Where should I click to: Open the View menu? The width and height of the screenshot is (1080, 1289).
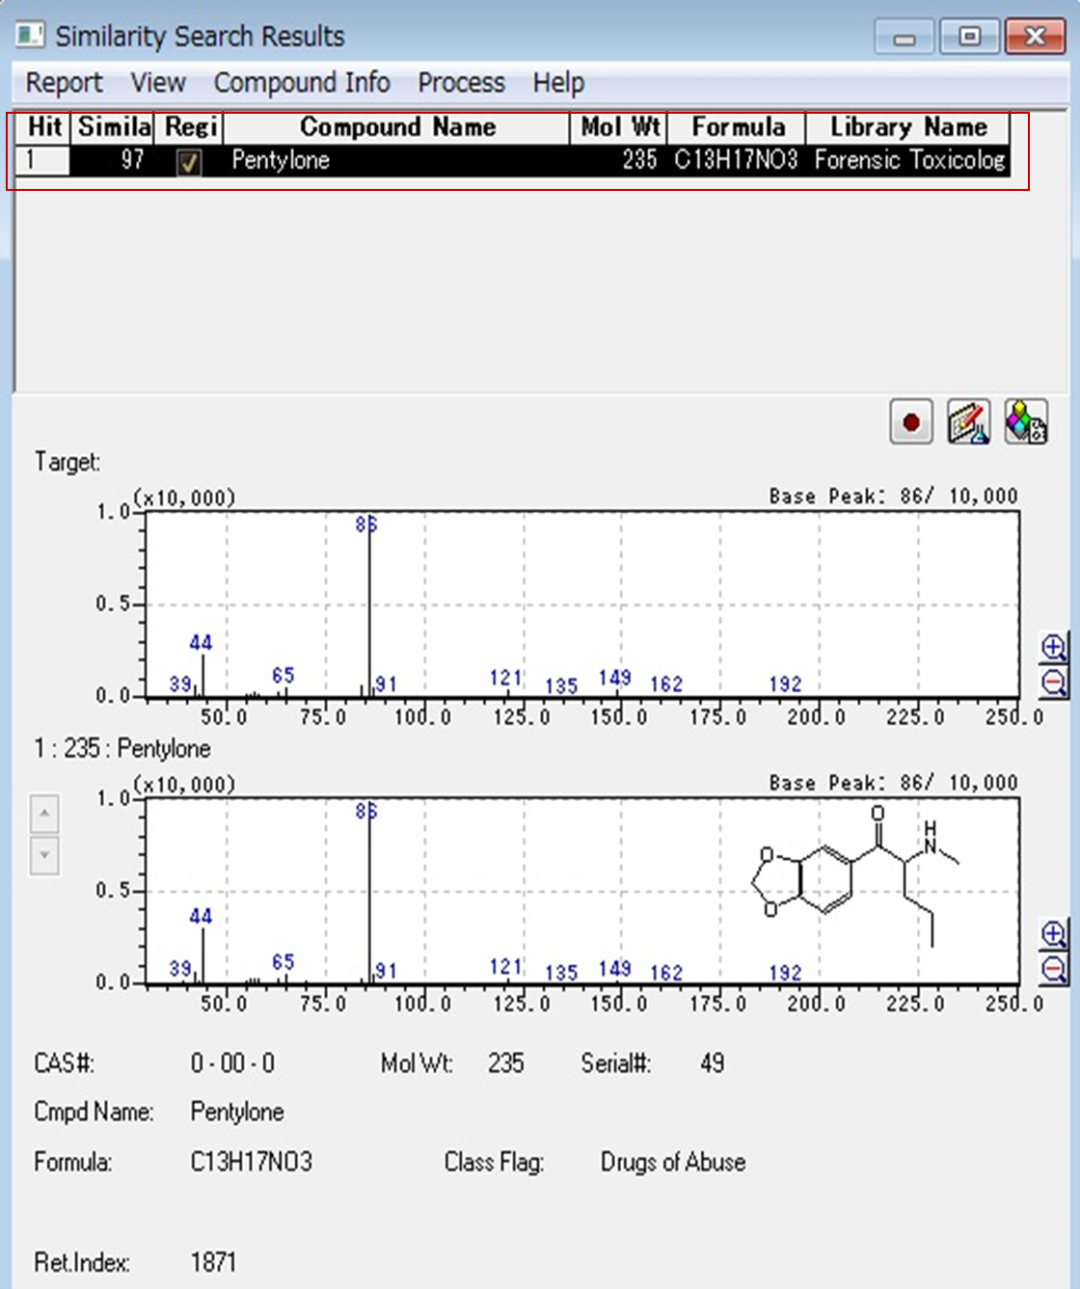coord(158,83)
